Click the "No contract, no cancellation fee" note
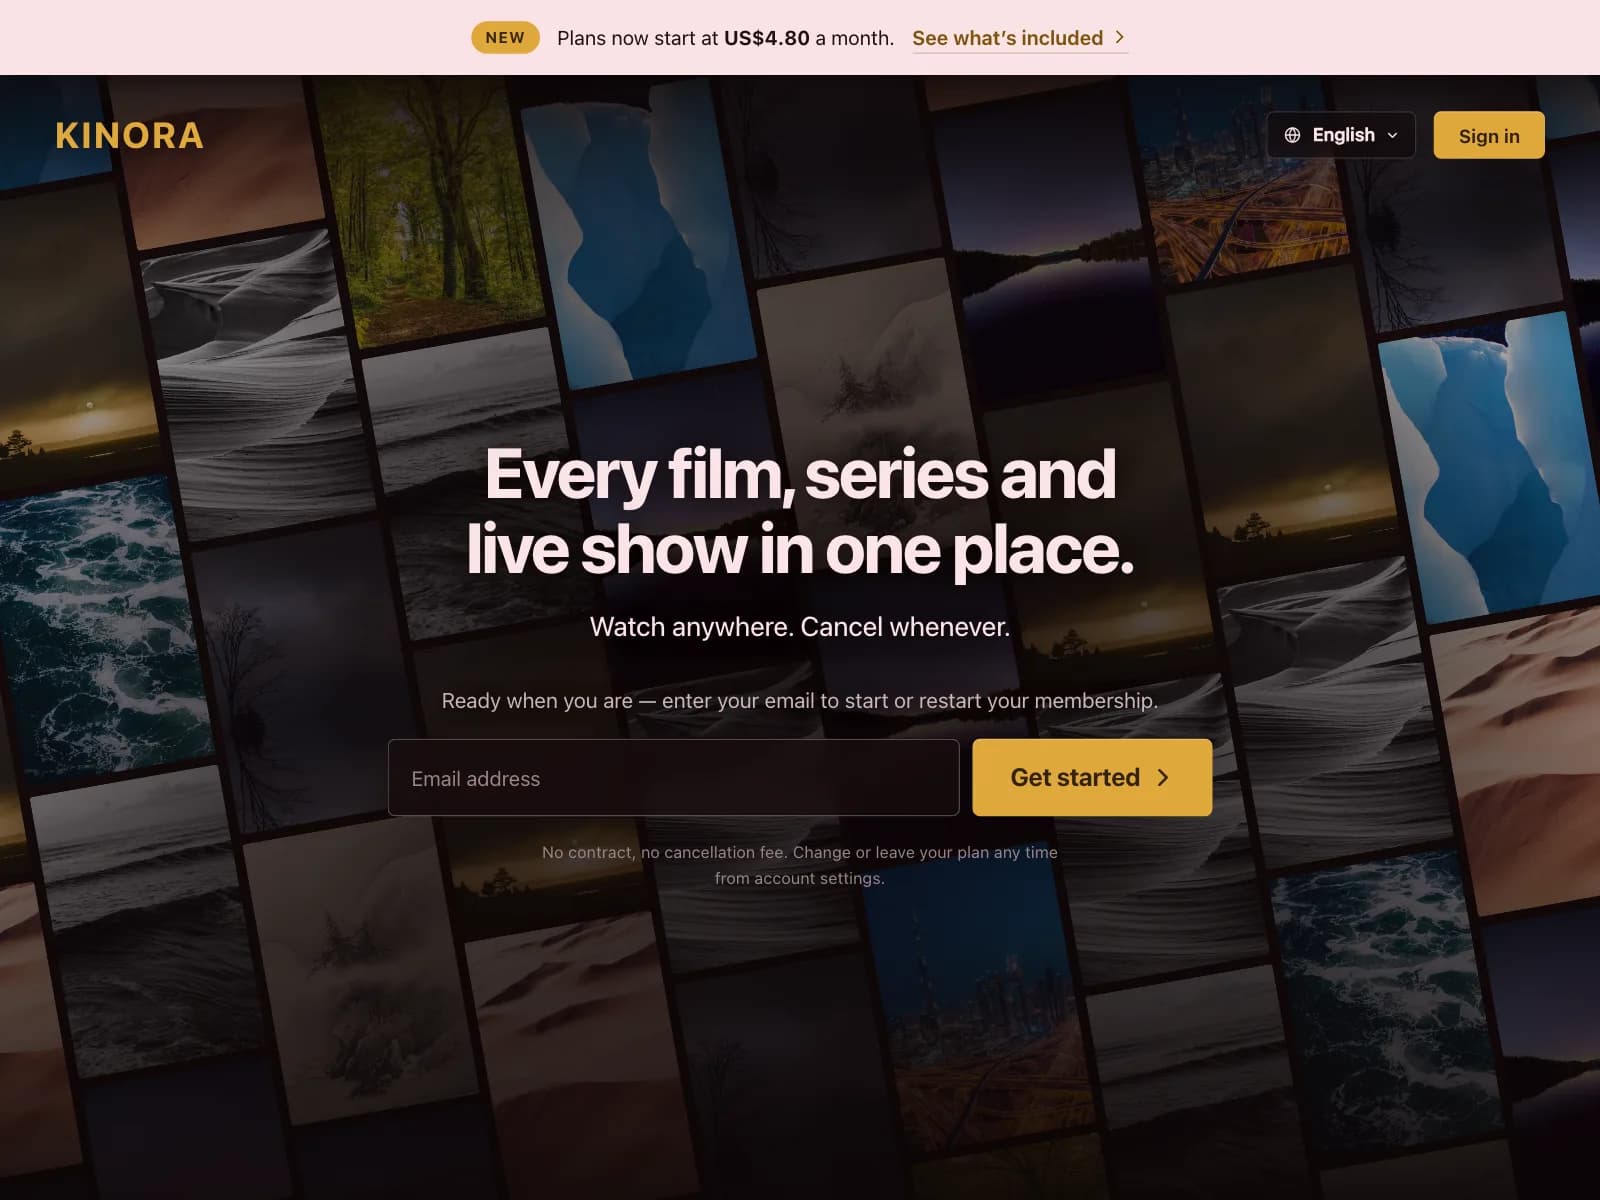The image size is (1600, 1200). [x=800, y=865]
